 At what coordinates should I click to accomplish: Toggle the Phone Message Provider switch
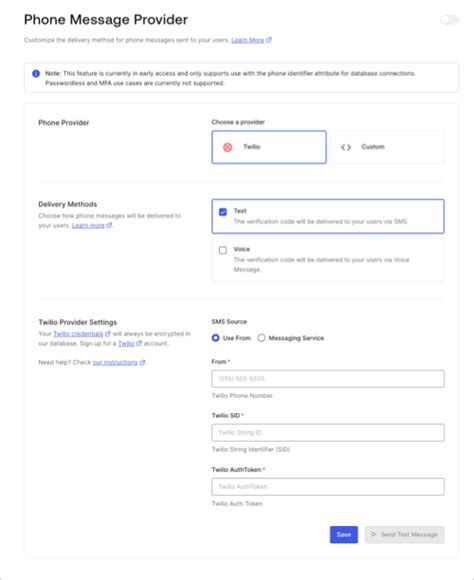(450, 20)
